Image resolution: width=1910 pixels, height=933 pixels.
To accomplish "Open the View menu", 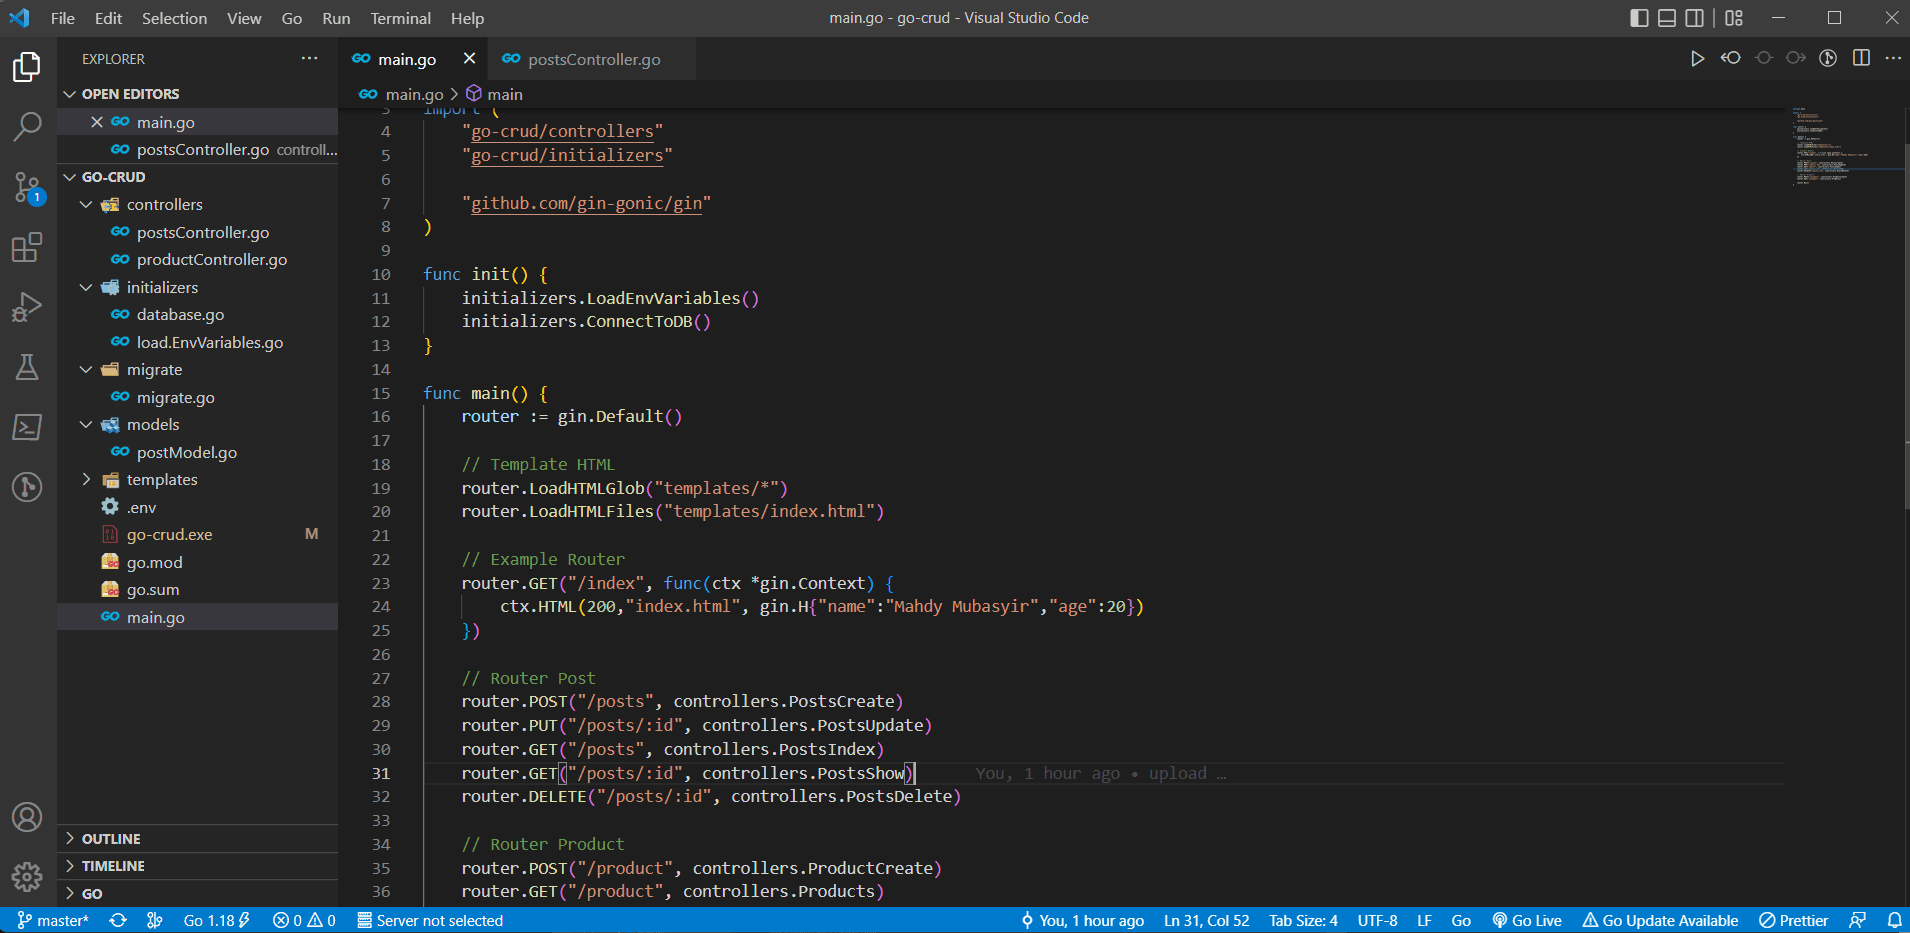I will pos(244,18).
